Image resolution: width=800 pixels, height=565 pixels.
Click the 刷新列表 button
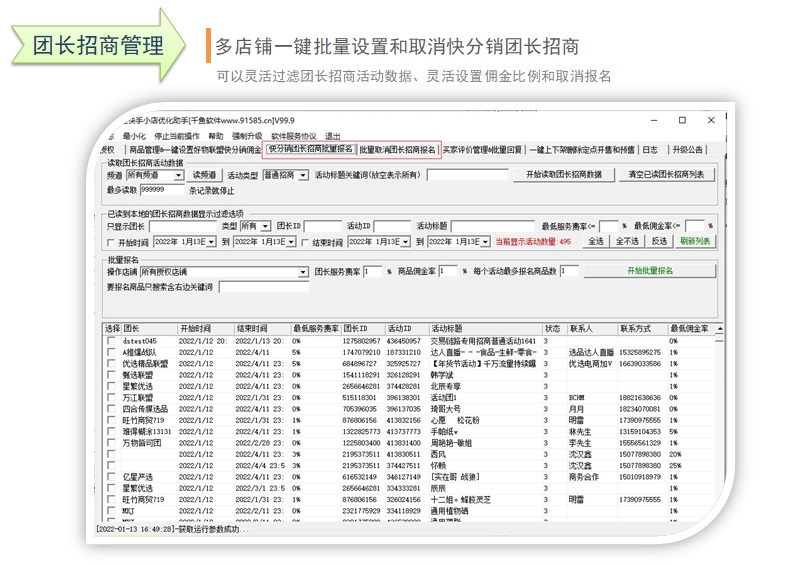click(695, 242)
